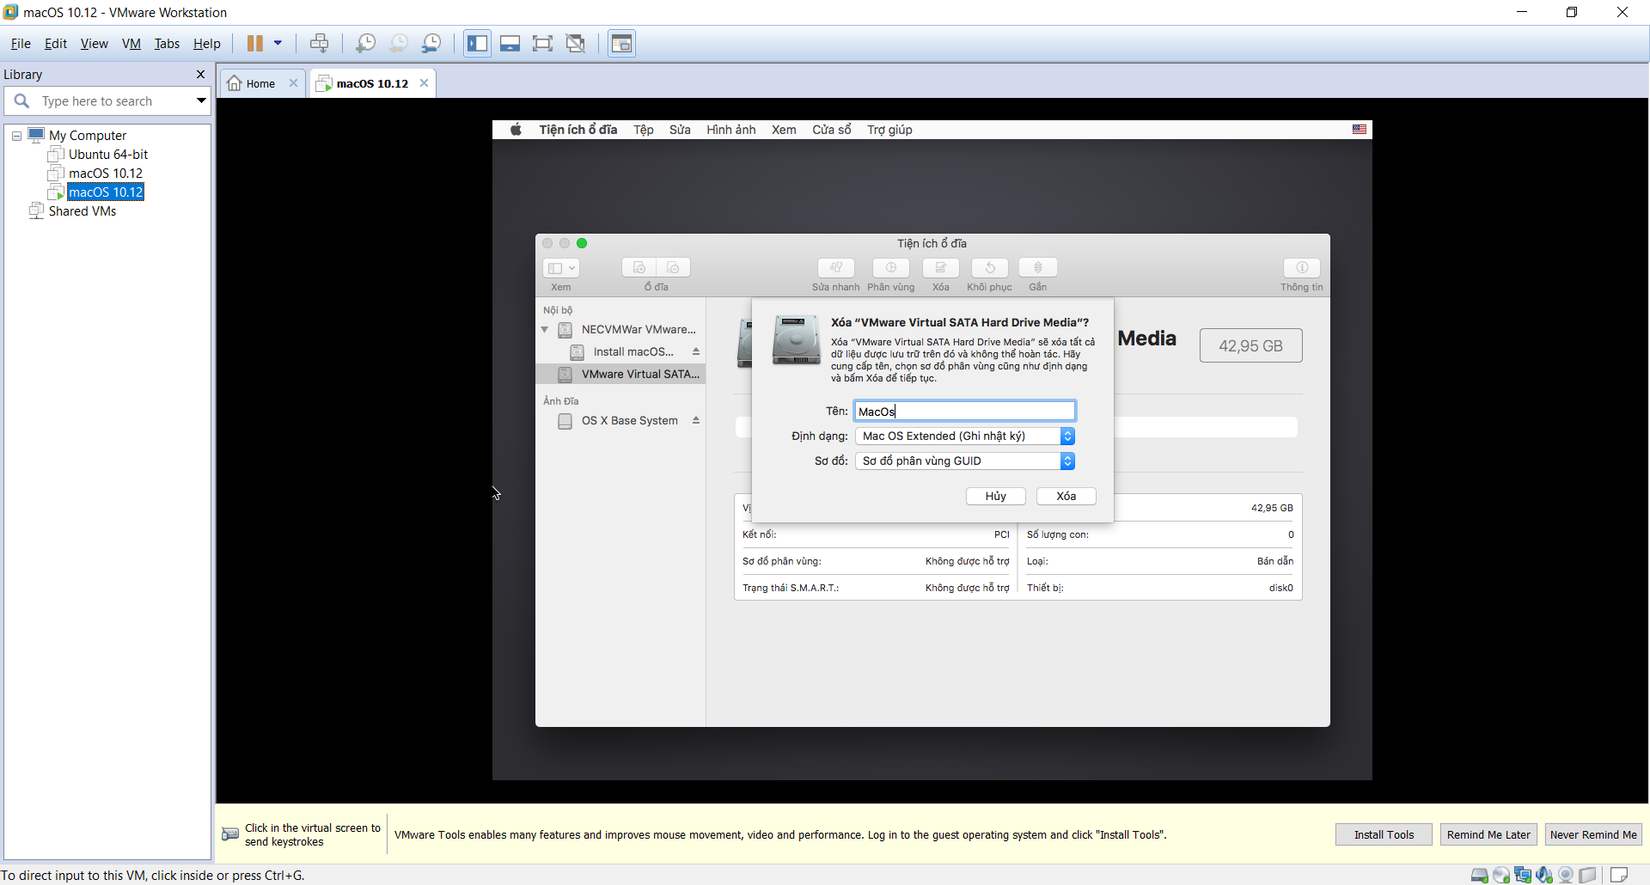
Task: Pause the VM with the toolbar pause icon
Action: (255, 43)
